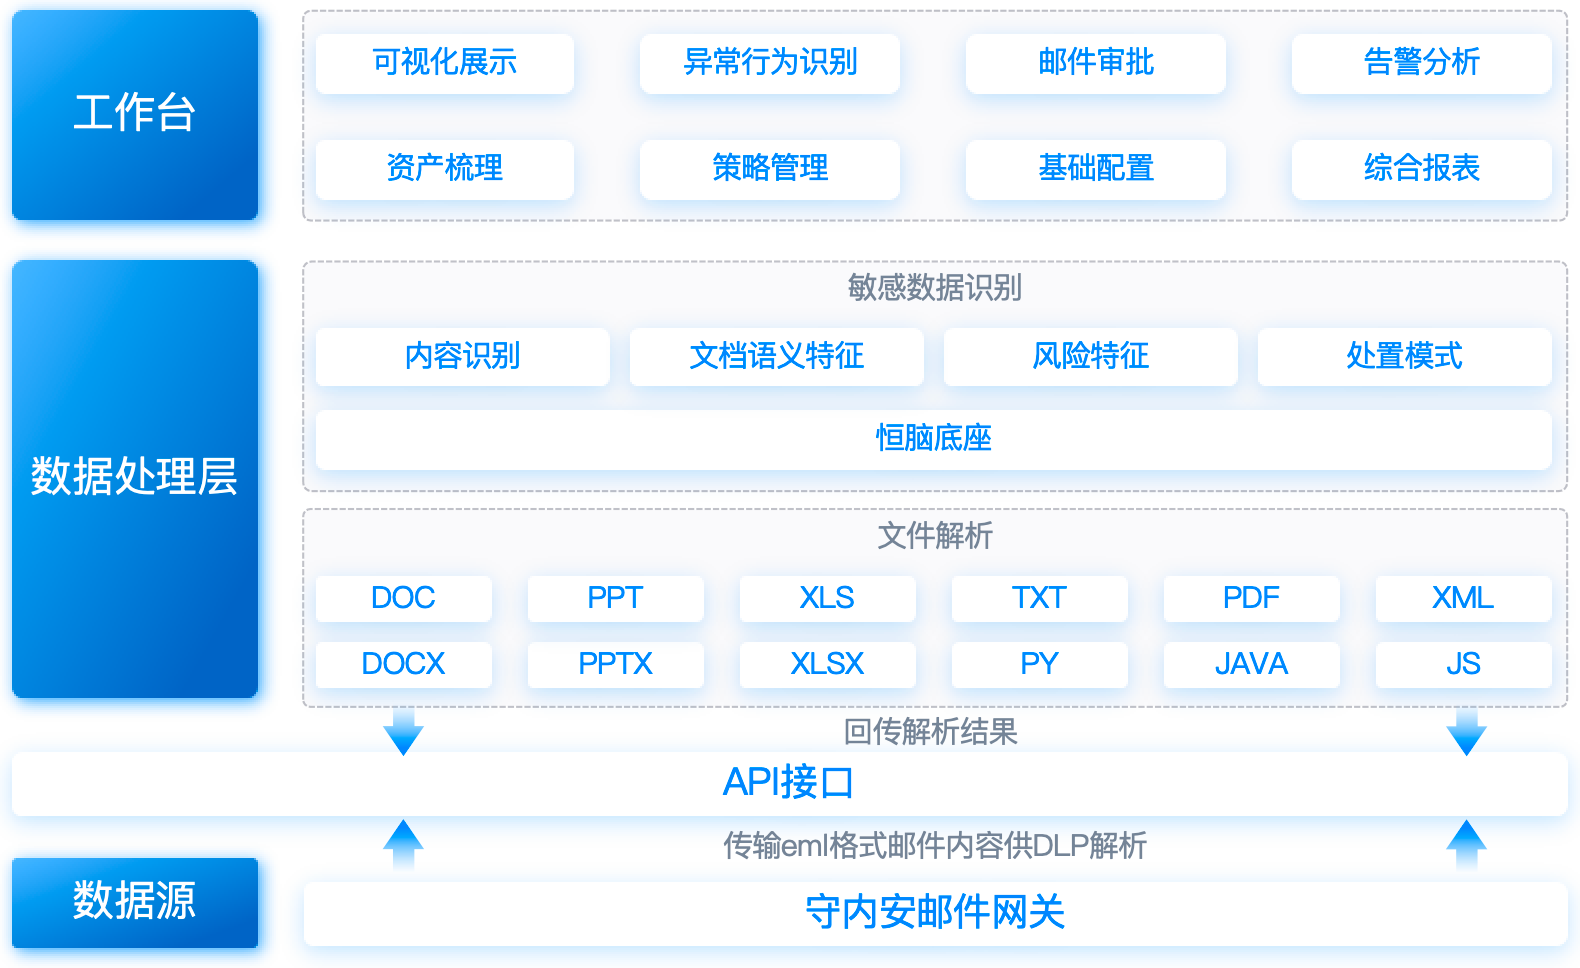1580x968 pixels.
Task: Select the PPT file type box
Action: click(x=616, y=599)
